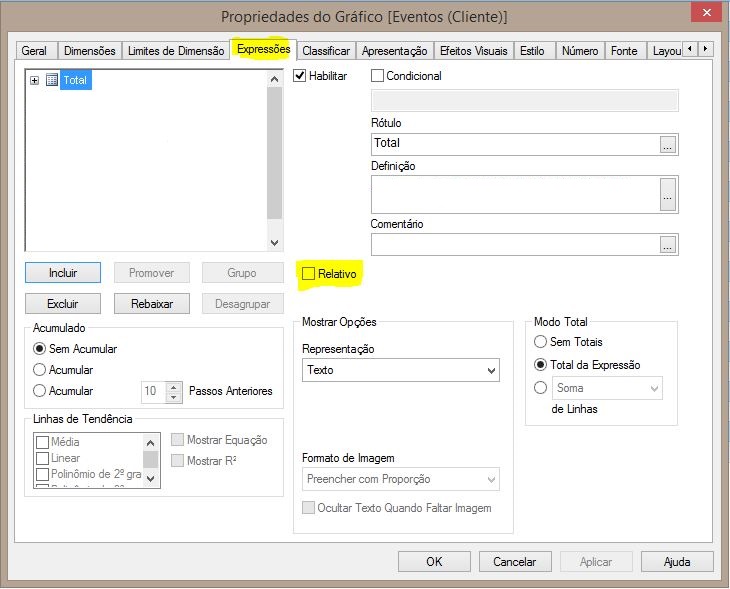Open the Definição expression editor ellipsis button
730x589 pixels.
pos(668,196)
